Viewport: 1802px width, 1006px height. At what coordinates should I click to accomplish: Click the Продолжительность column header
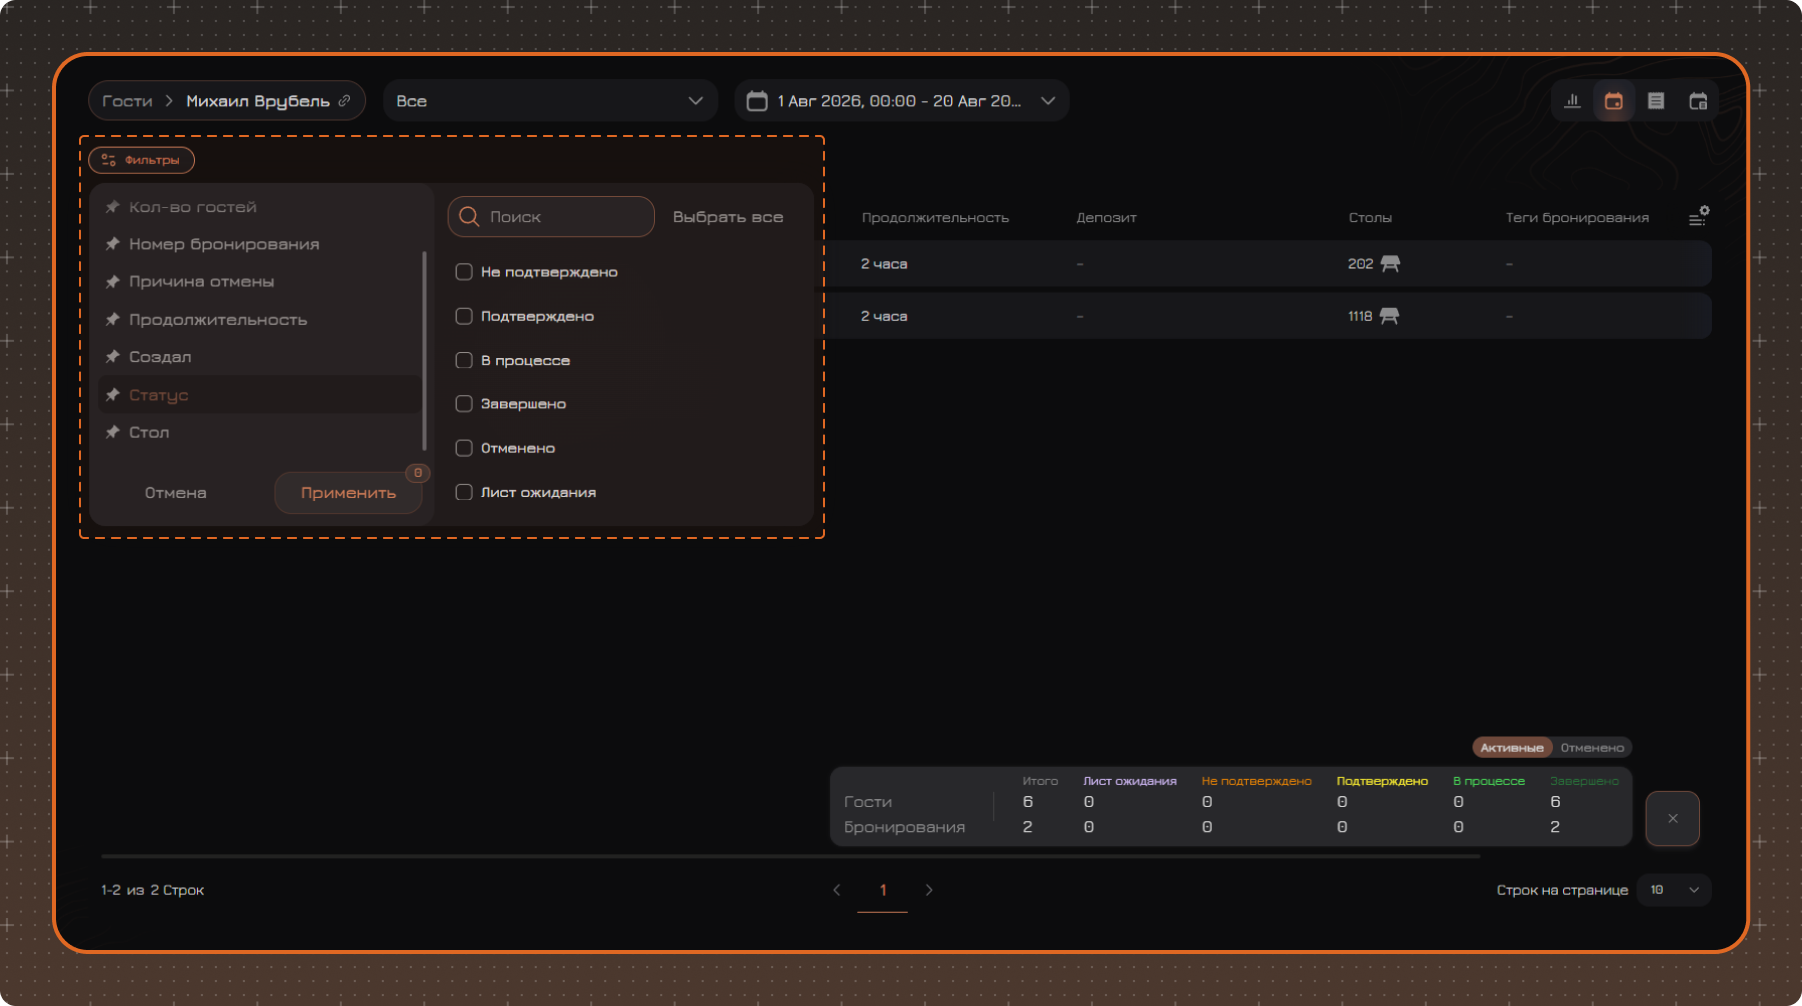[935, 218]
